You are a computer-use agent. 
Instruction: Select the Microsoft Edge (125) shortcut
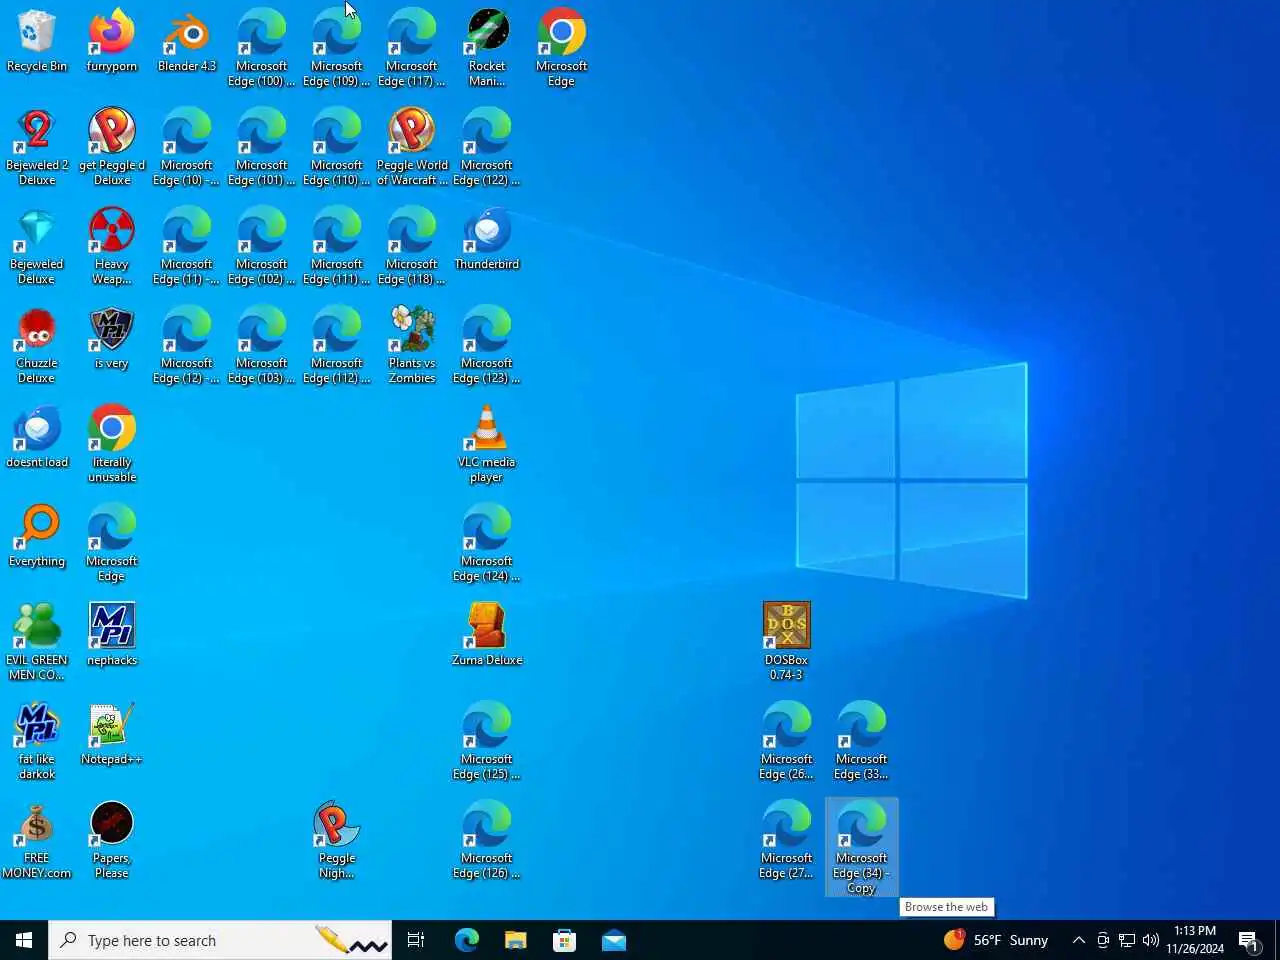click(x=487, y=741)
